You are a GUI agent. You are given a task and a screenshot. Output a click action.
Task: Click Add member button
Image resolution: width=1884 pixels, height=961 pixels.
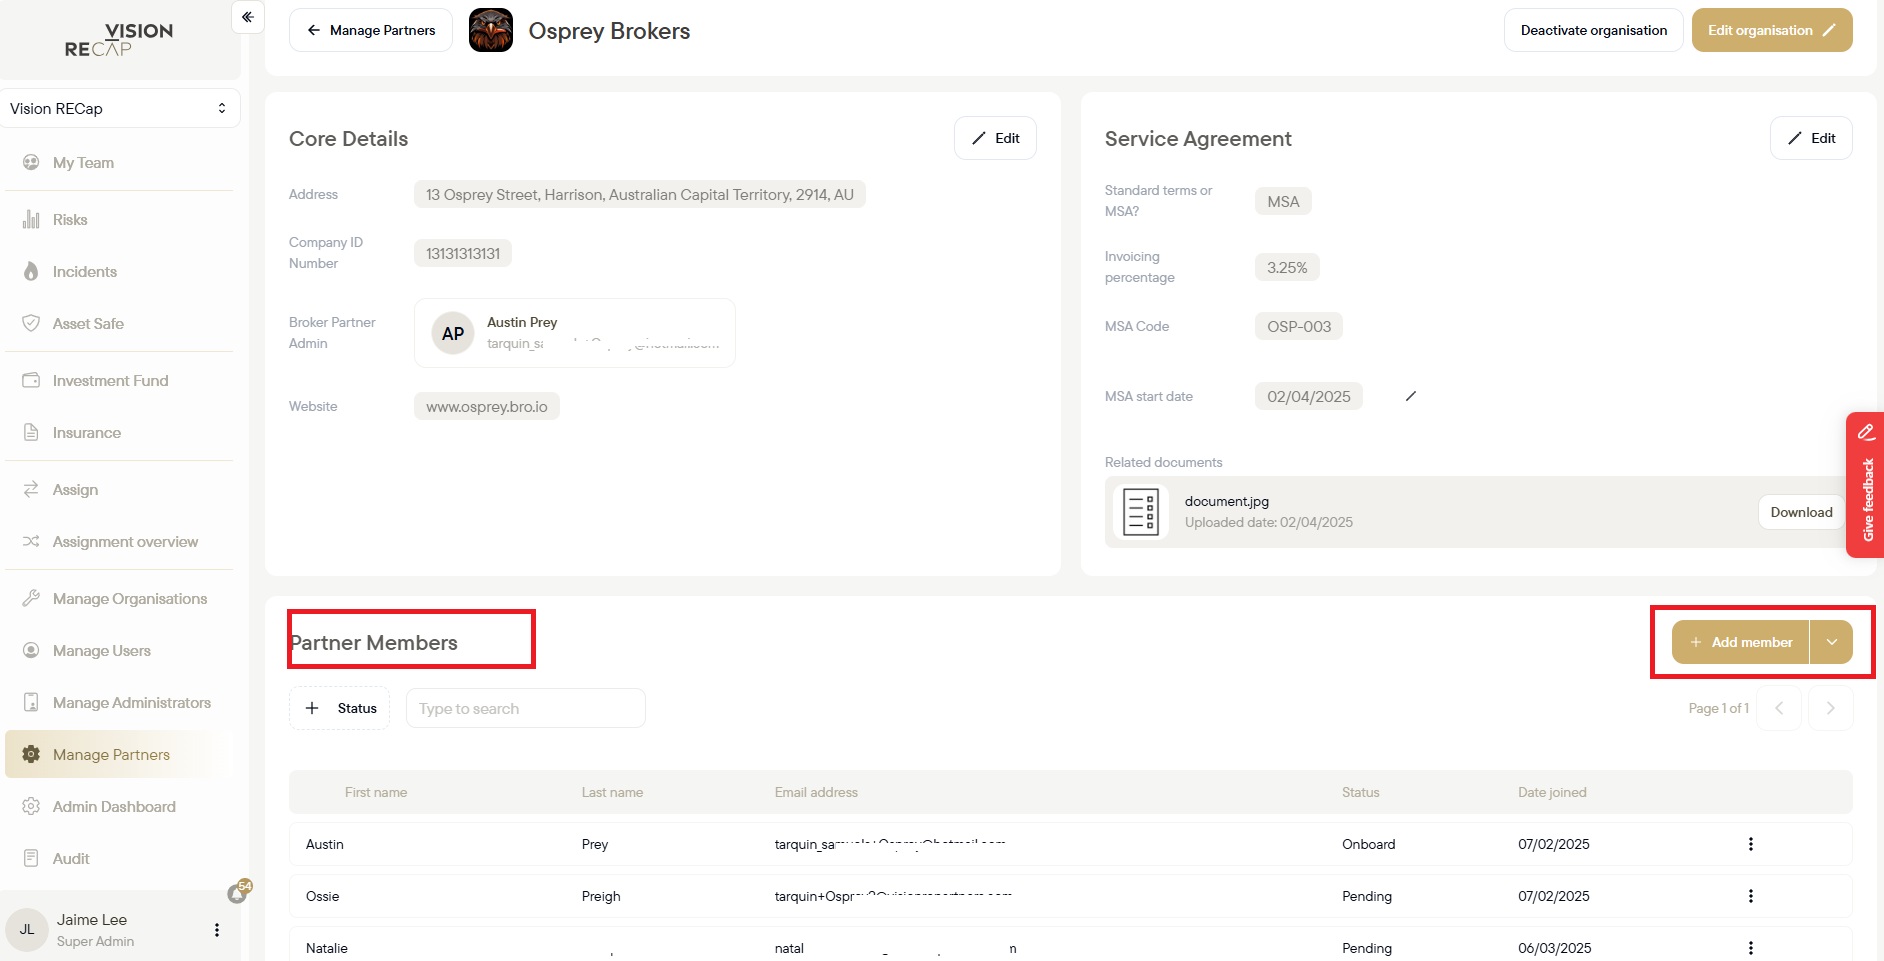[x=1741, y=642]
